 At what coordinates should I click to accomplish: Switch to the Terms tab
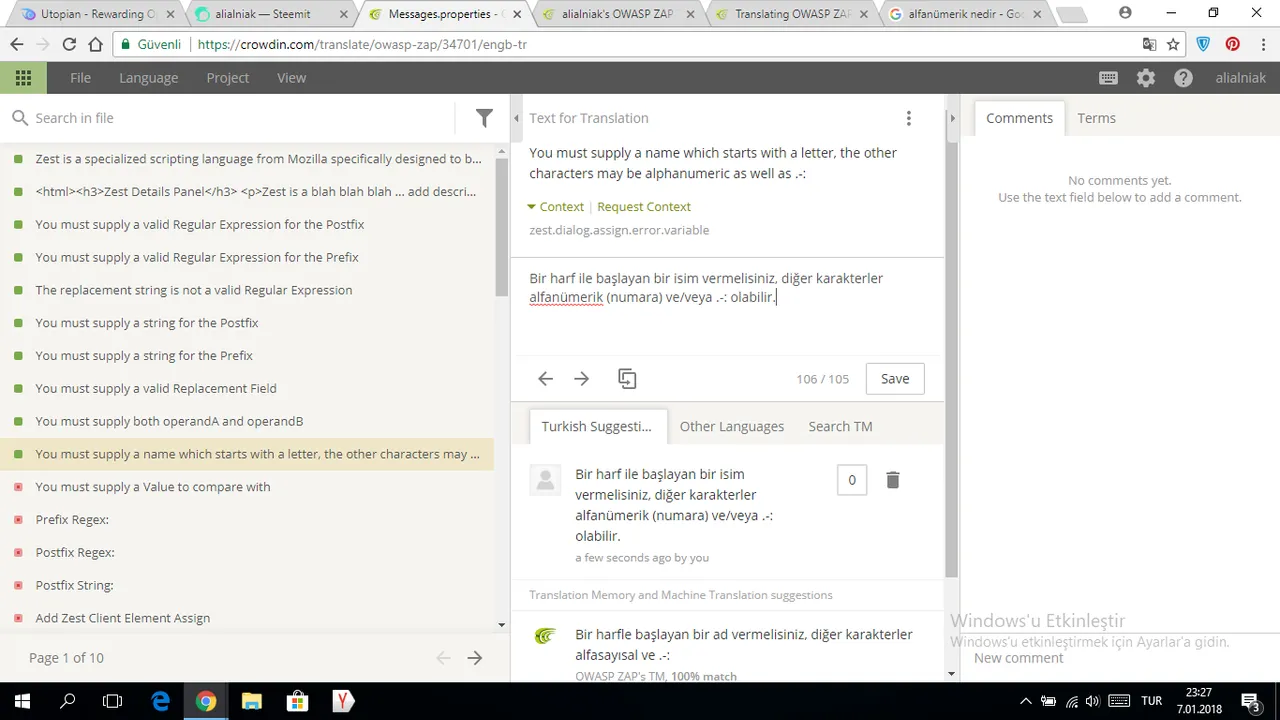(x=1096, y=118)
